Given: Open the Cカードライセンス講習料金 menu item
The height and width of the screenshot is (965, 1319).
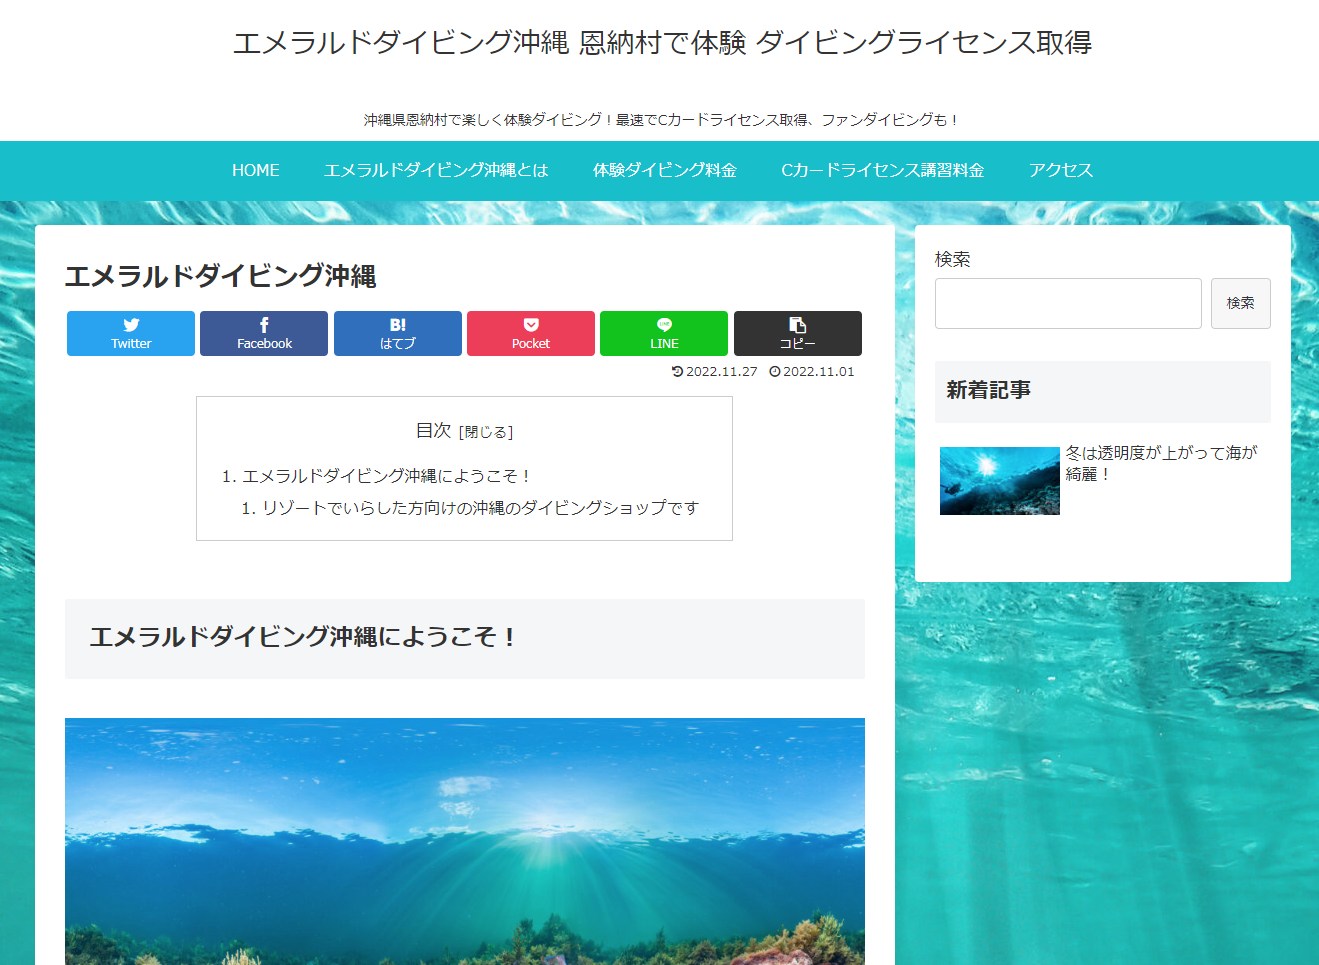Looking at the screenshot, I should pyautogui.click(x=883, y=170).
